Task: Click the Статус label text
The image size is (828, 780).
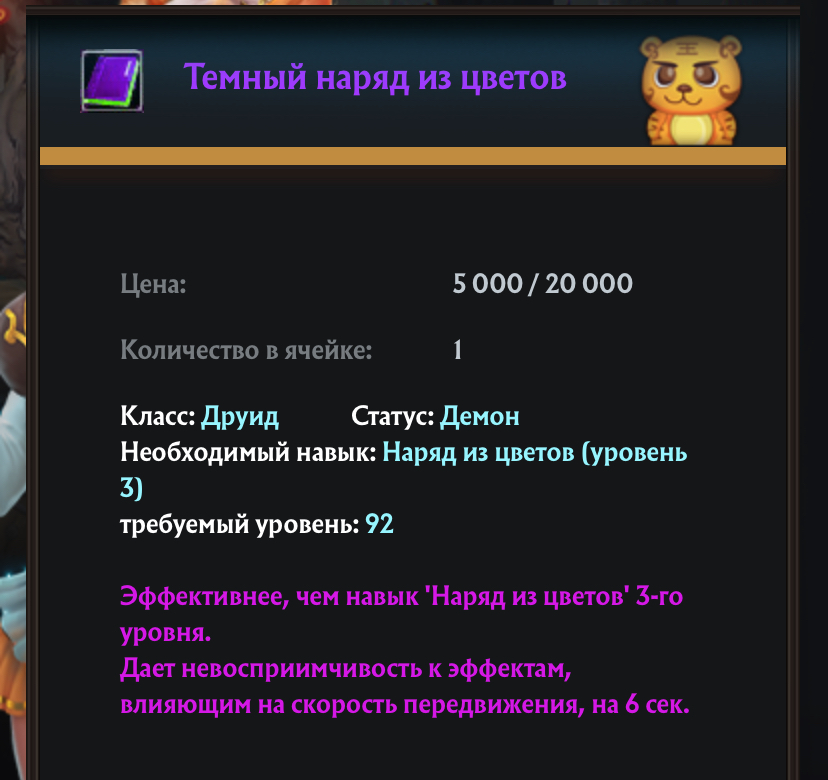Action: pyautogui.click(x=393, y=416)
